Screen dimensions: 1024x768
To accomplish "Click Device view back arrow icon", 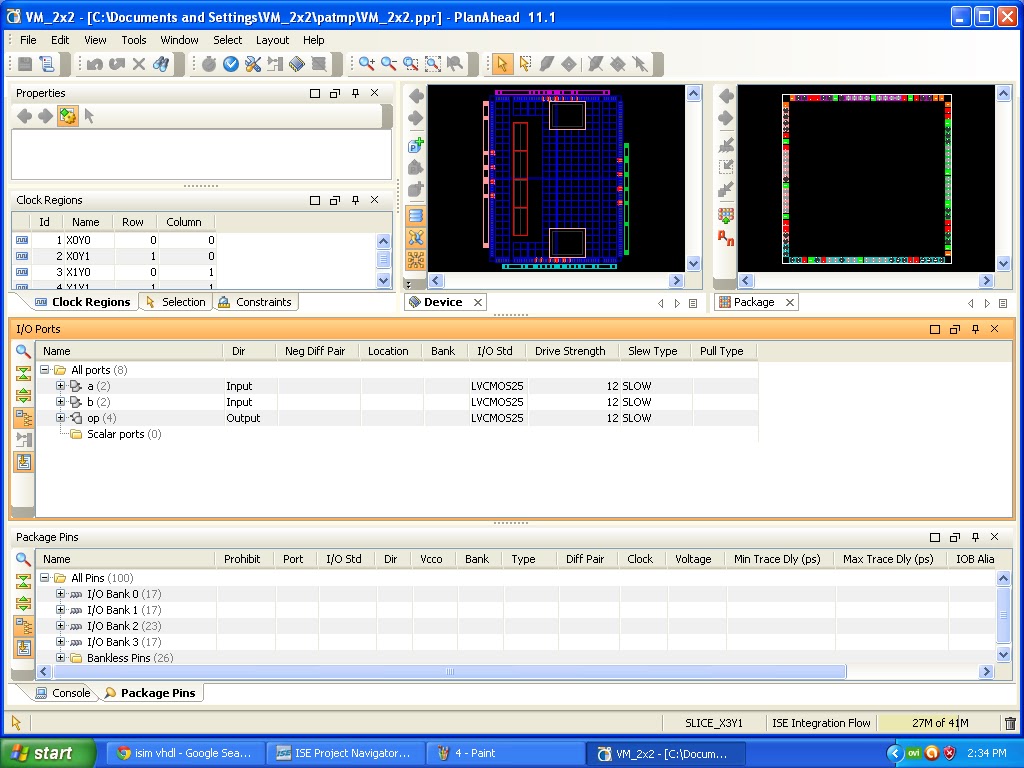I will click(x=416, y=96).
